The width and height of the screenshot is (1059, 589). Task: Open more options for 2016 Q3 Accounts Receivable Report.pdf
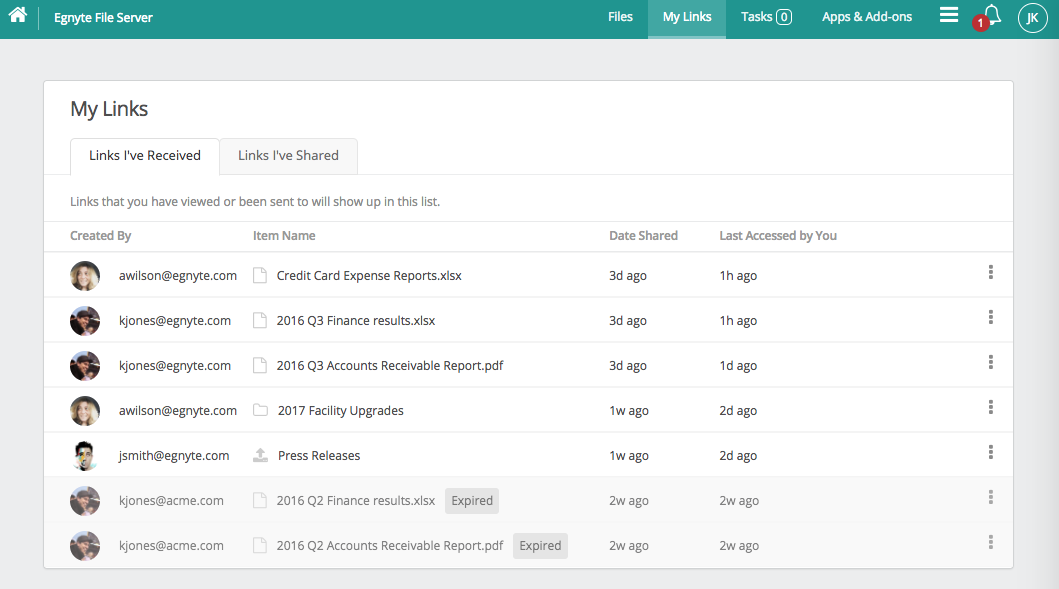[x=991, y=363]
